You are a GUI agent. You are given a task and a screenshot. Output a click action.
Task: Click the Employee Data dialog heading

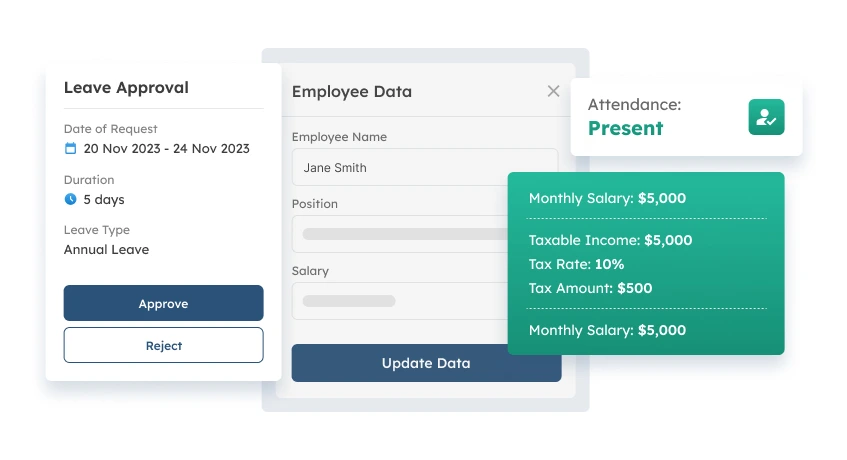(x=351, y=91)
